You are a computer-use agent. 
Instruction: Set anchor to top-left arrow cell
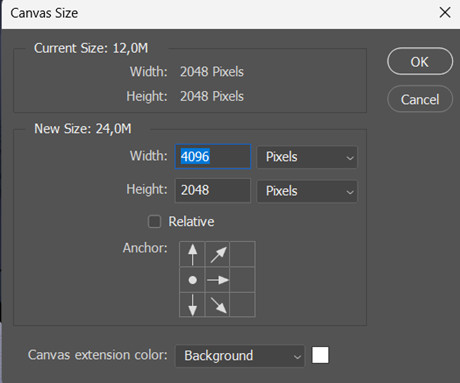point(192,254)
